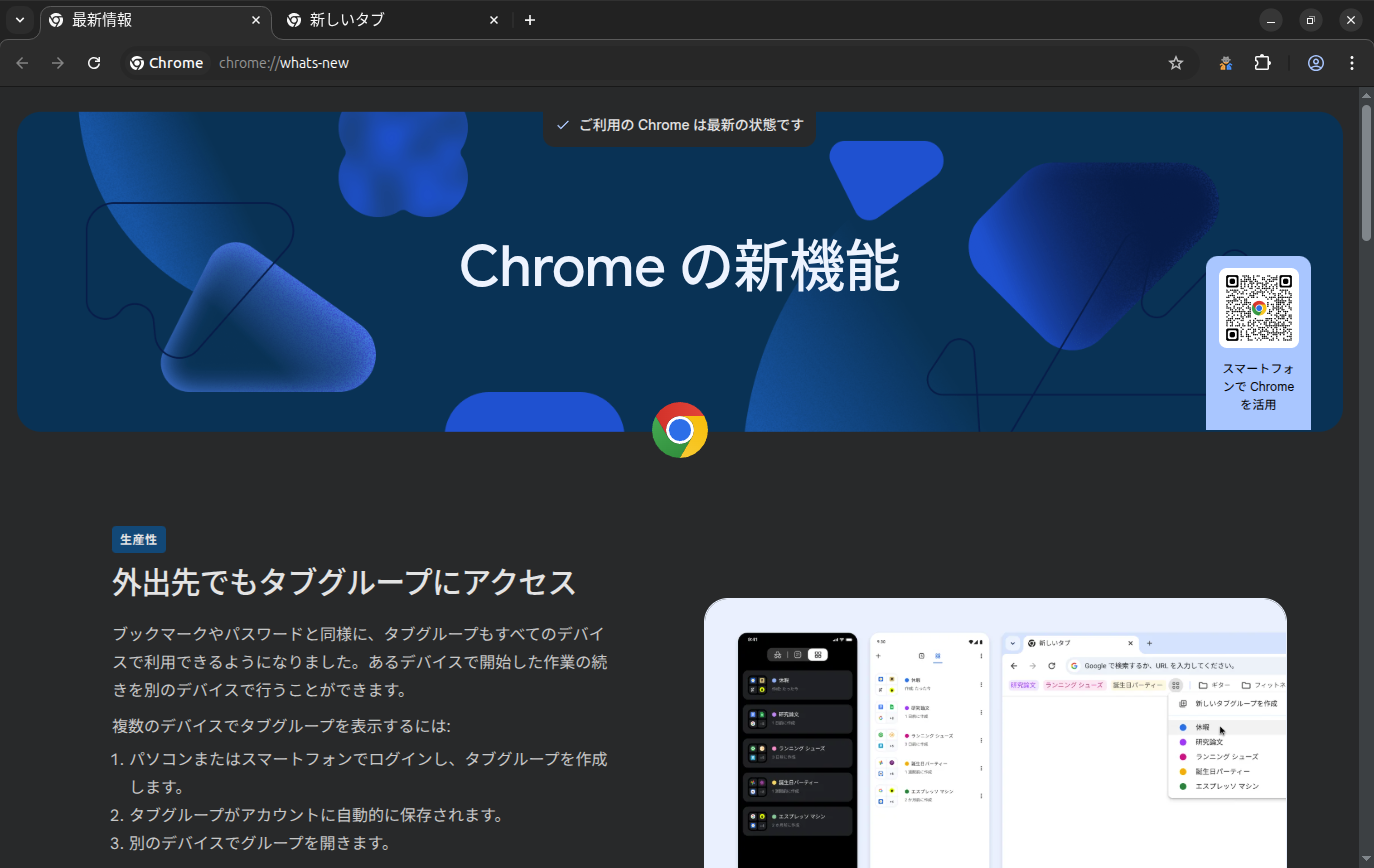Click the address bar URL field
The image size is (1374, 868).
680,63
